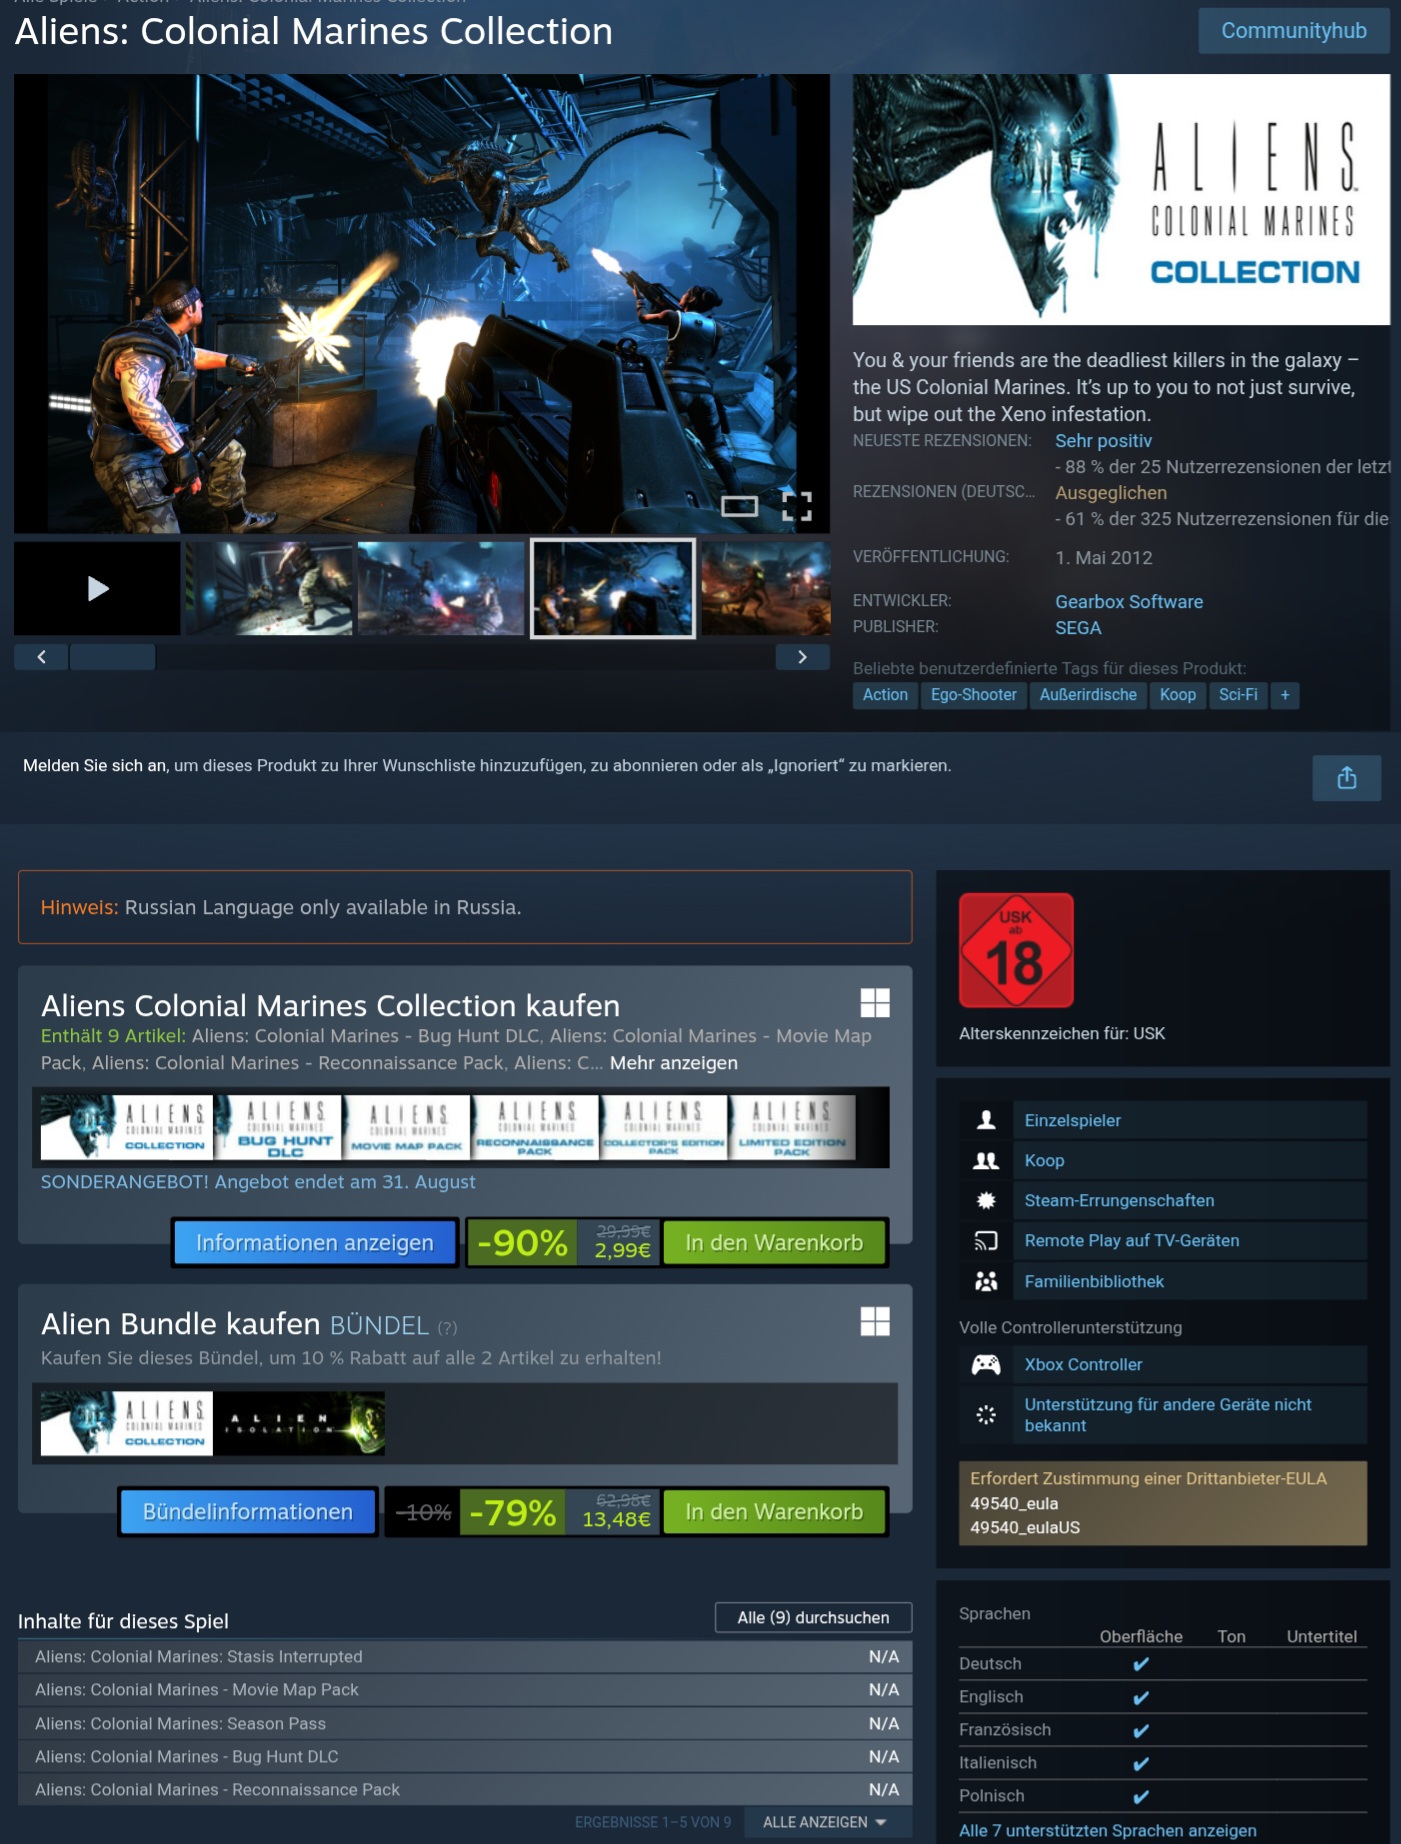This screenshot has width=1401, height=1844.
Task: Click Alle (9) durchsuchen button
Action: point(813,1617)
